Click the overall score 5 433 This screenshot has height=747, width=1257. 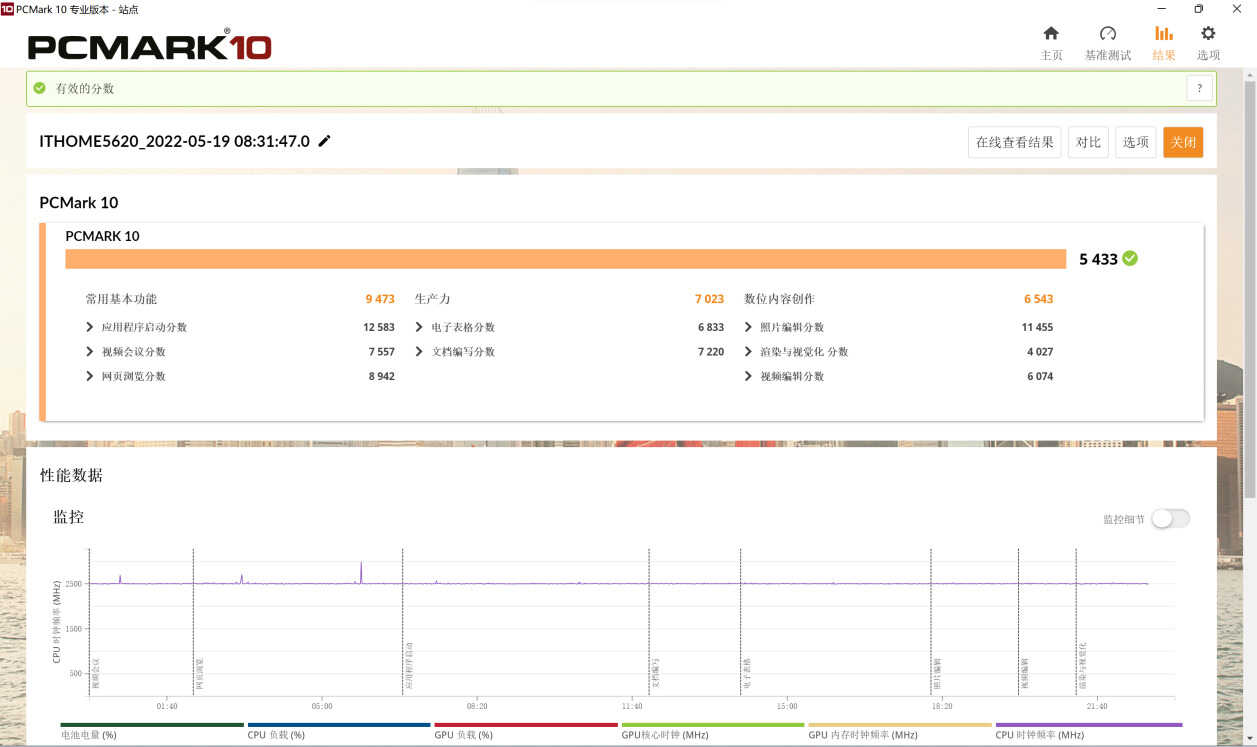click(1098, 259)
